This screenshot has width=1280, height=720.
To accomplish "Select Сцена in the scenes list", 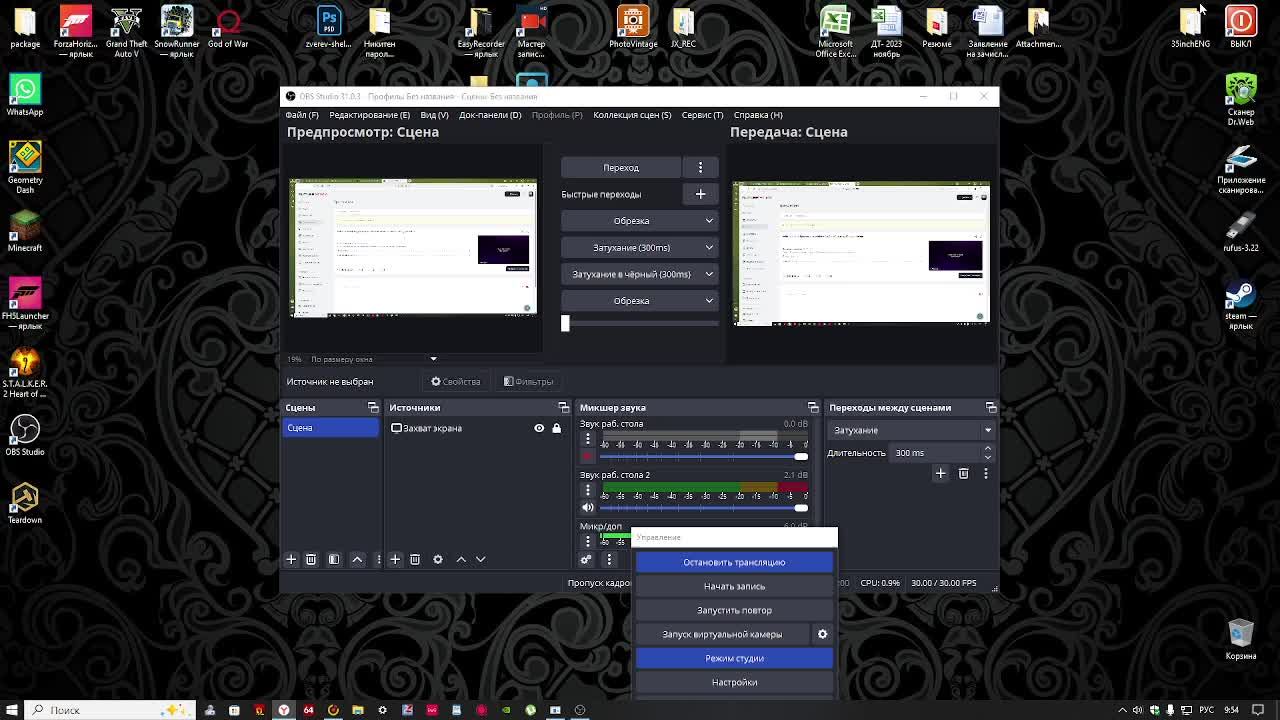I will point(331,428).
